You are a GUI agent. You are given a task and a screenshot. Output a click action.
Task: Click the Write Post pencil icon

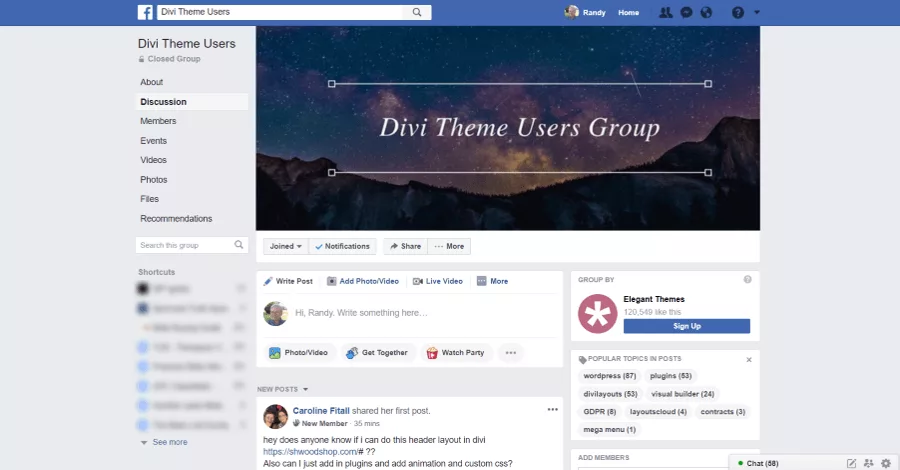tap(267, 281)
